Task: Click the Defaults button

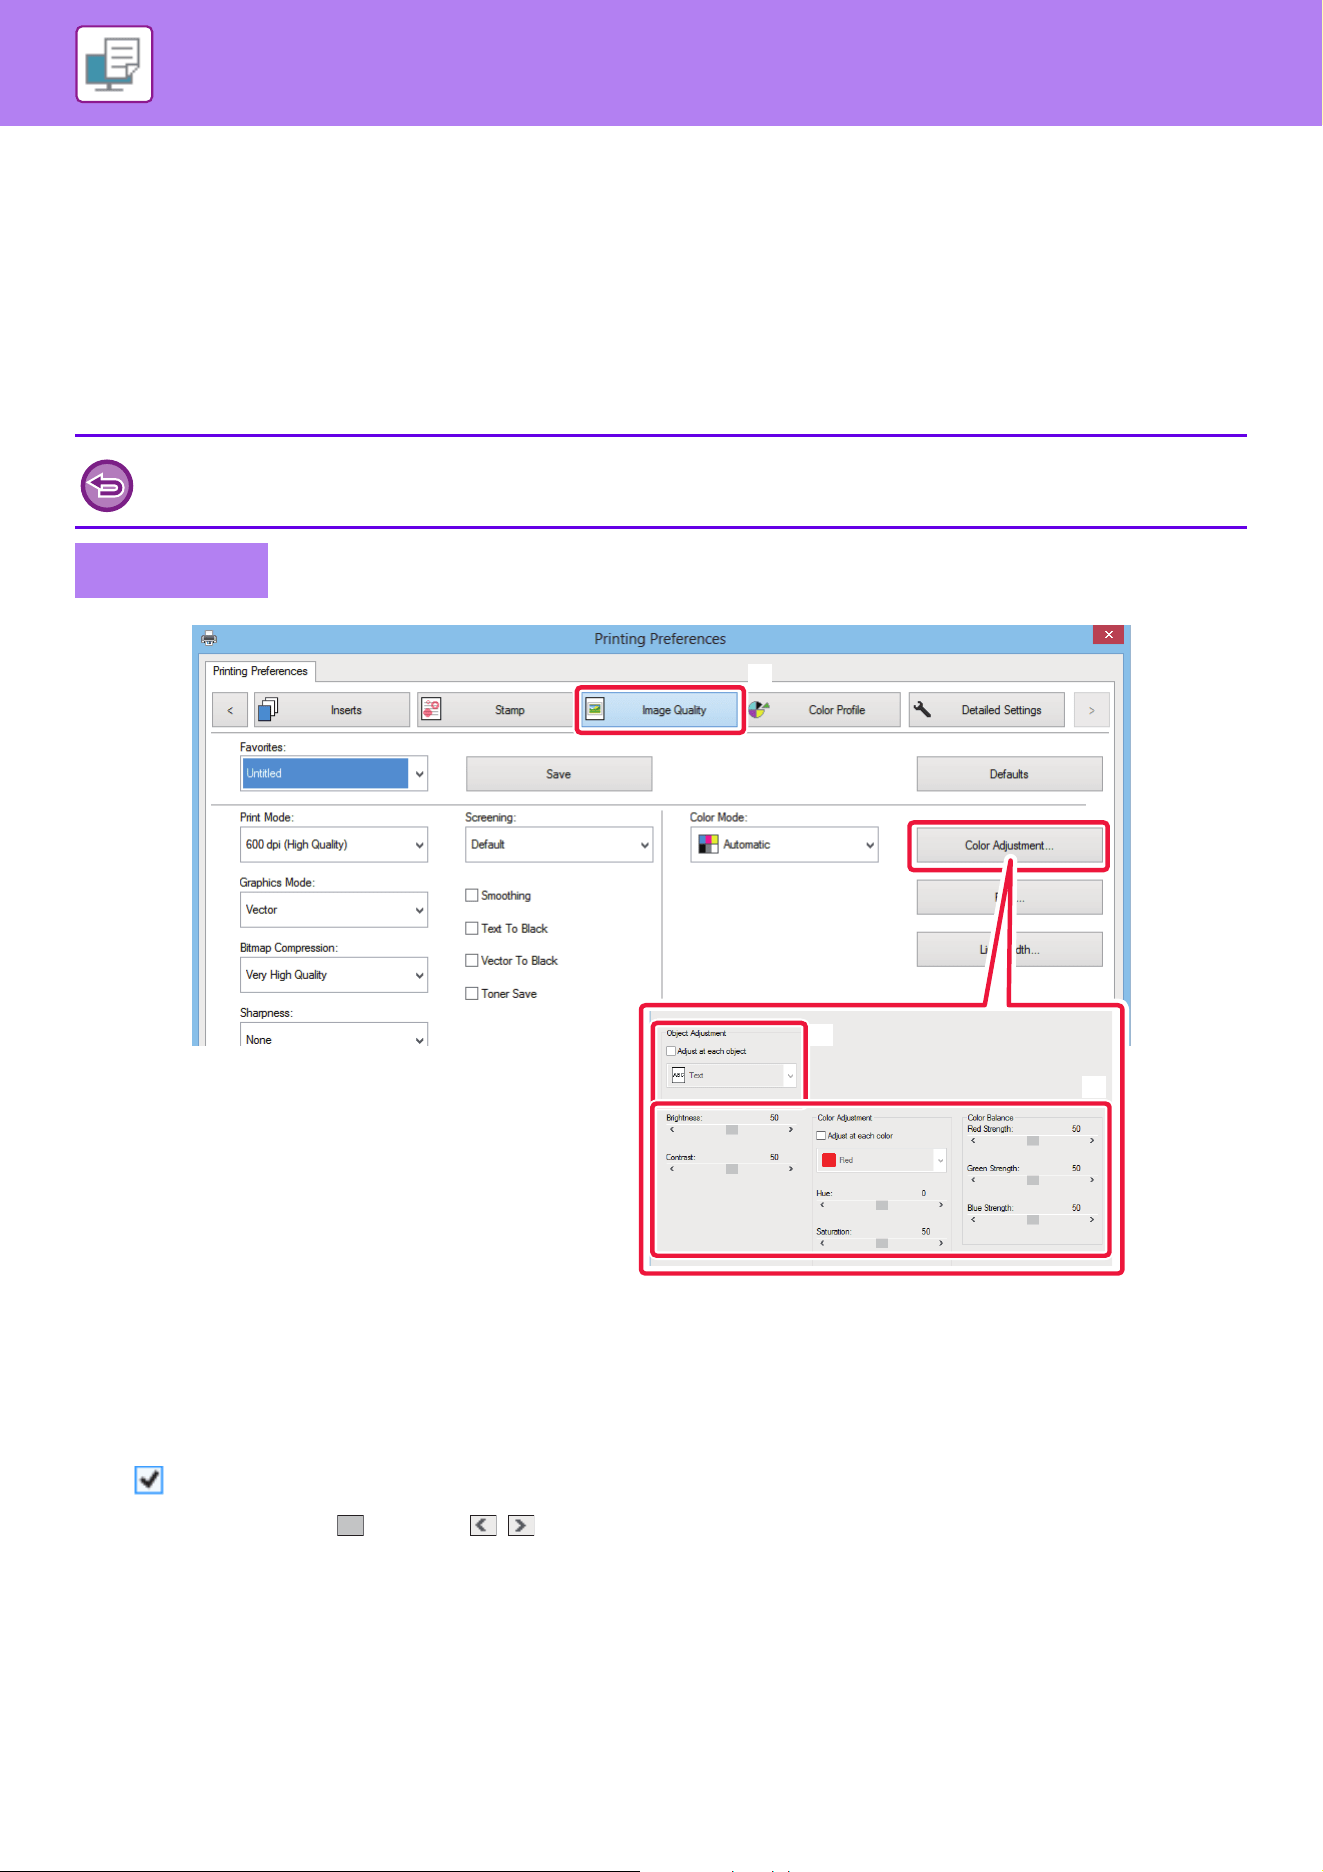Action: click(x=1010, y=774)
